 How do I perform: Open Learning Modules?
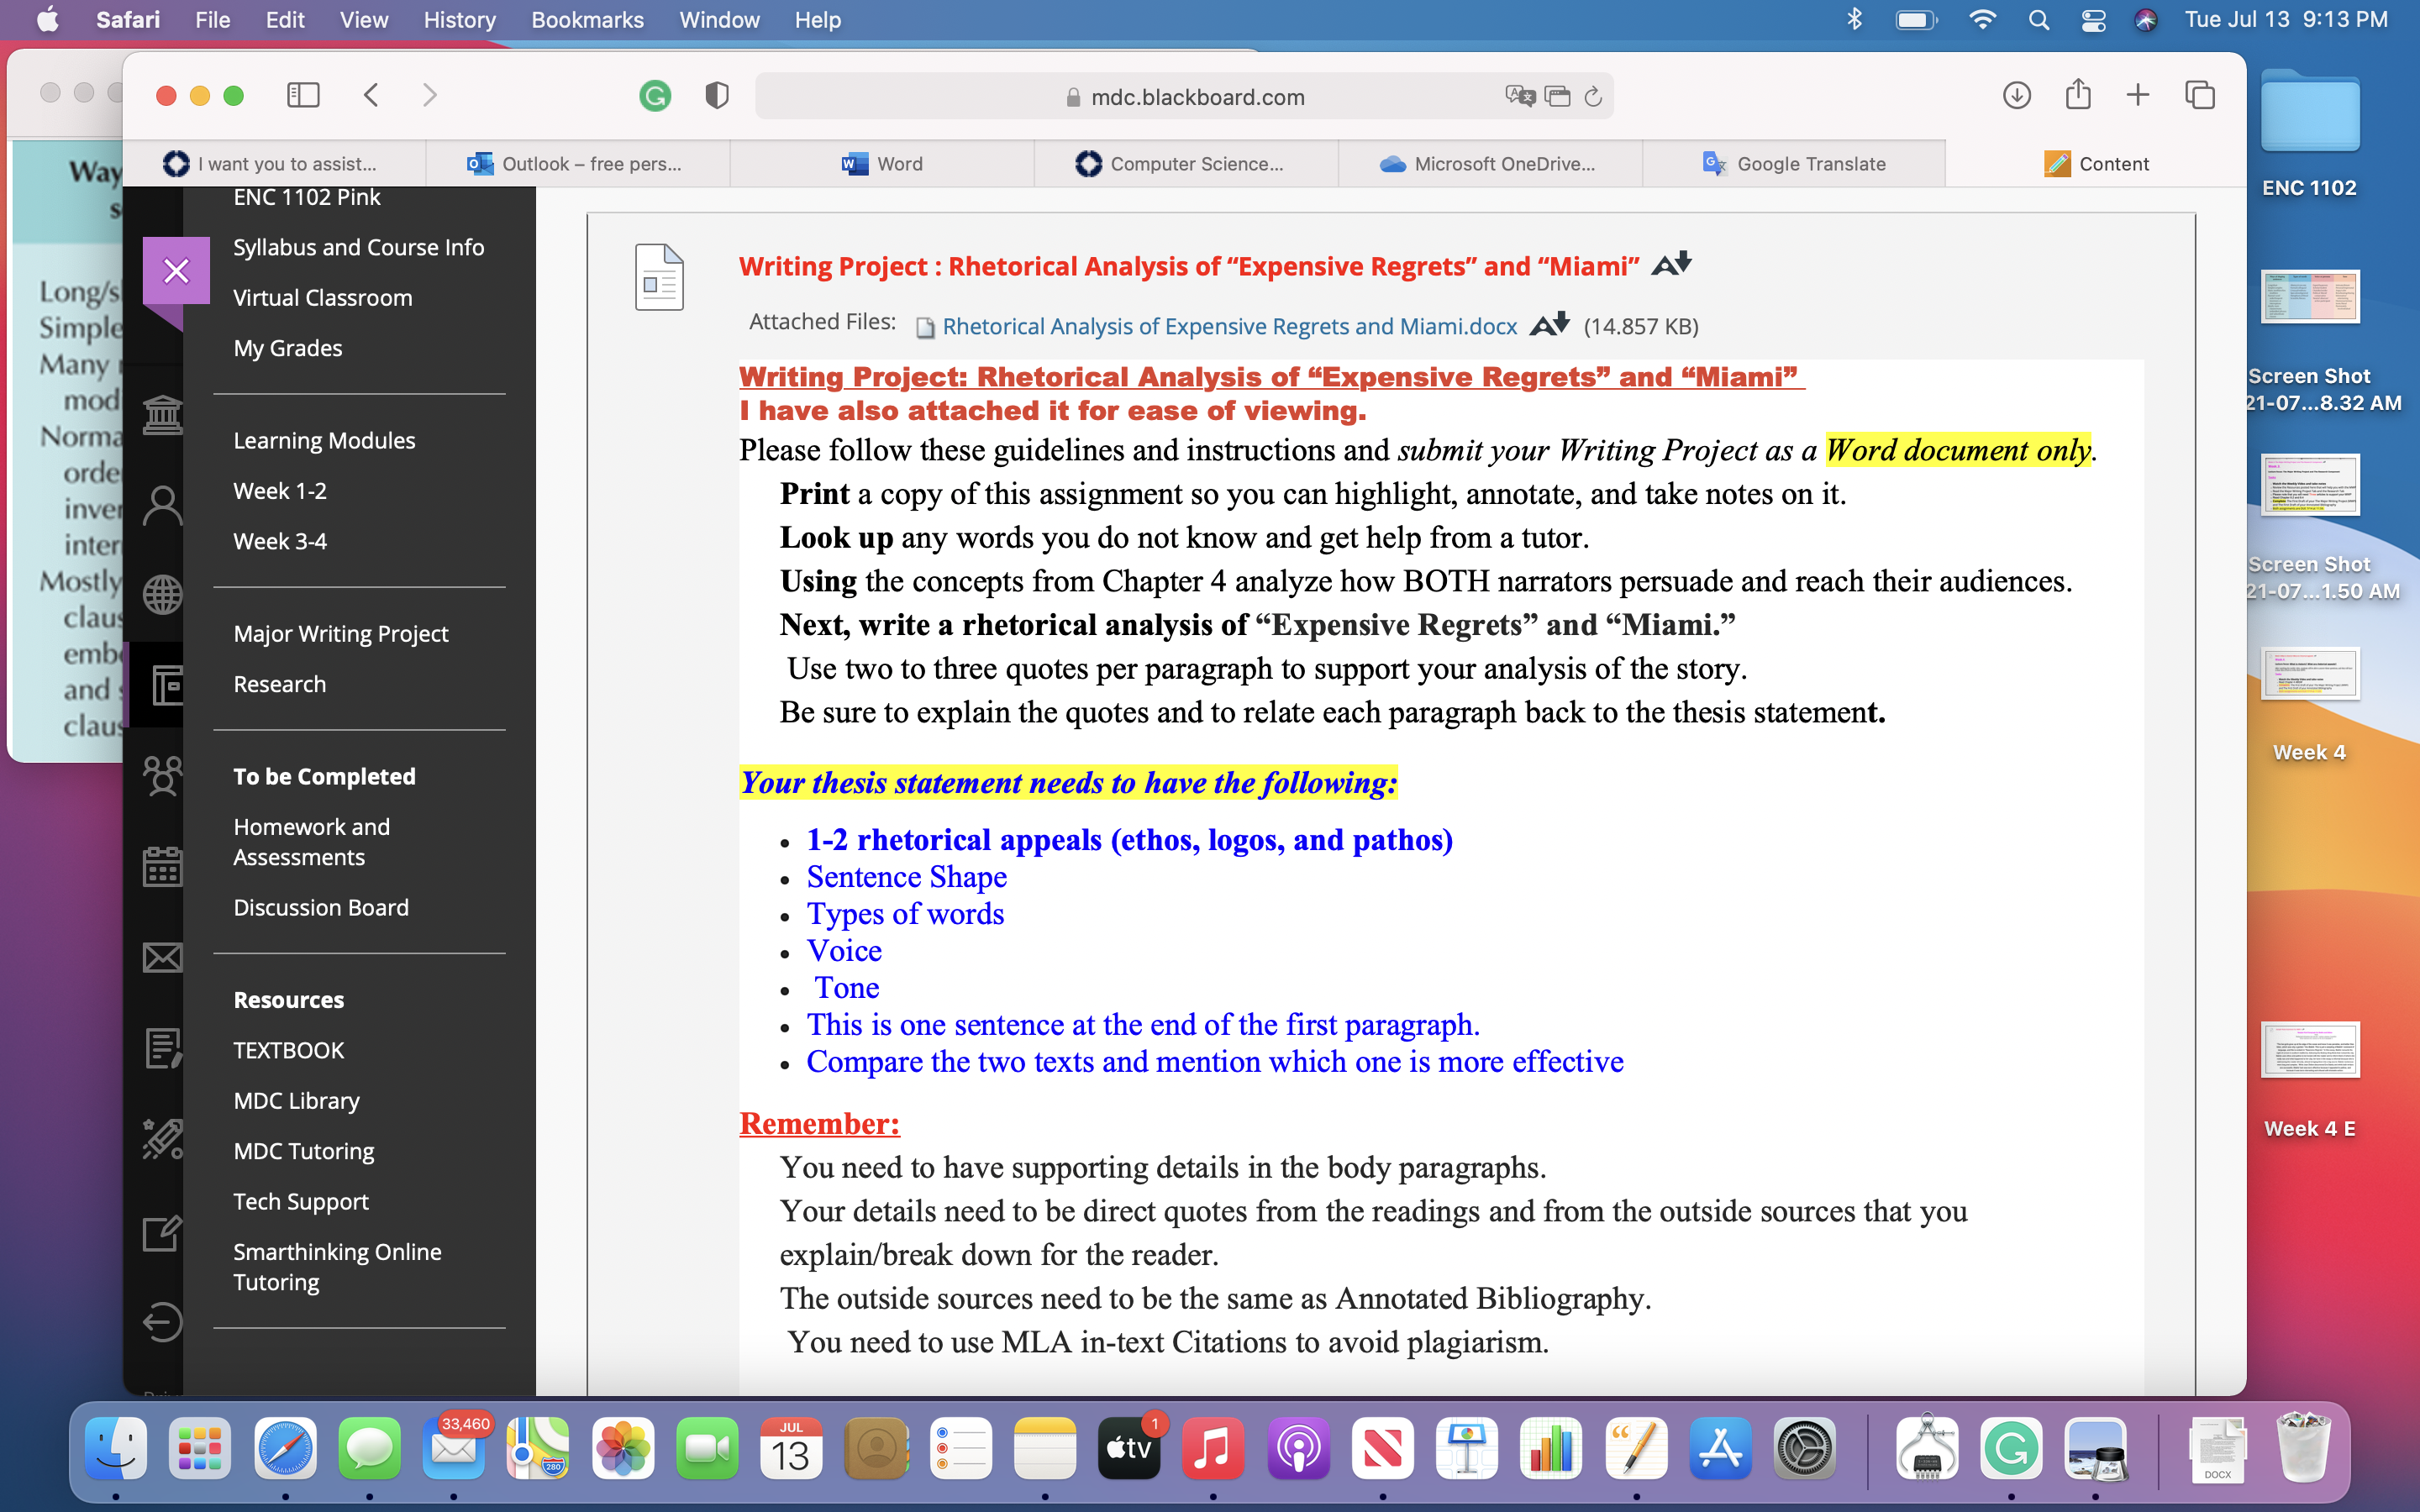pos(324,440)
